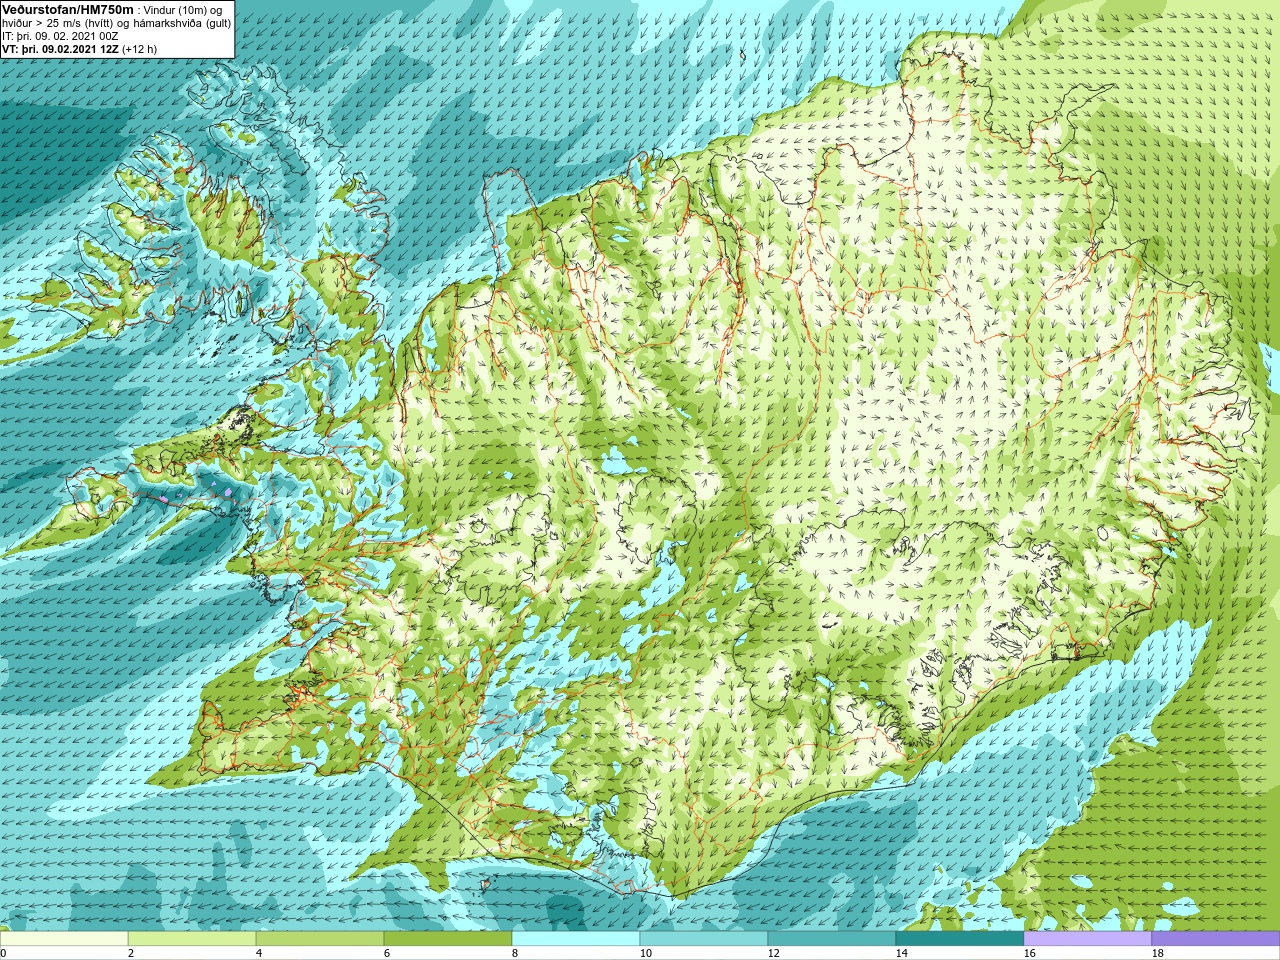This screenshot has width=1280, height=960.
Task: Click the light cyan 8–10 legend swatch
Action: (576, 939)
